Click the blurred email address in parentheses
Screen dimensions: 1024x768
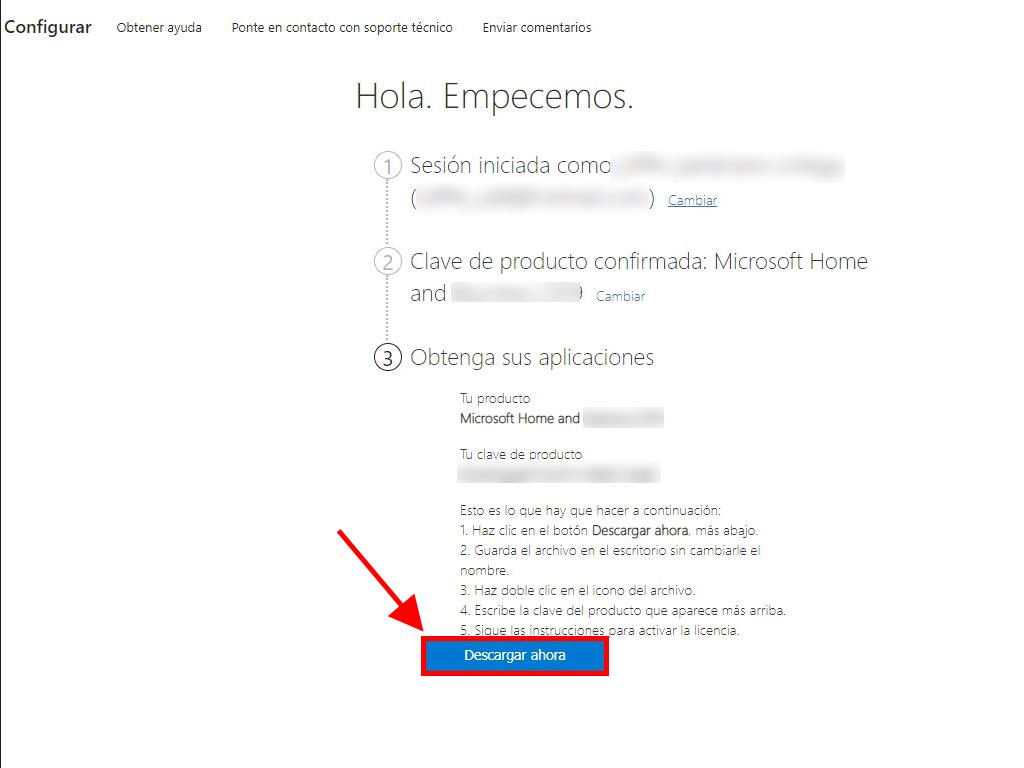(x=532, y=199)
